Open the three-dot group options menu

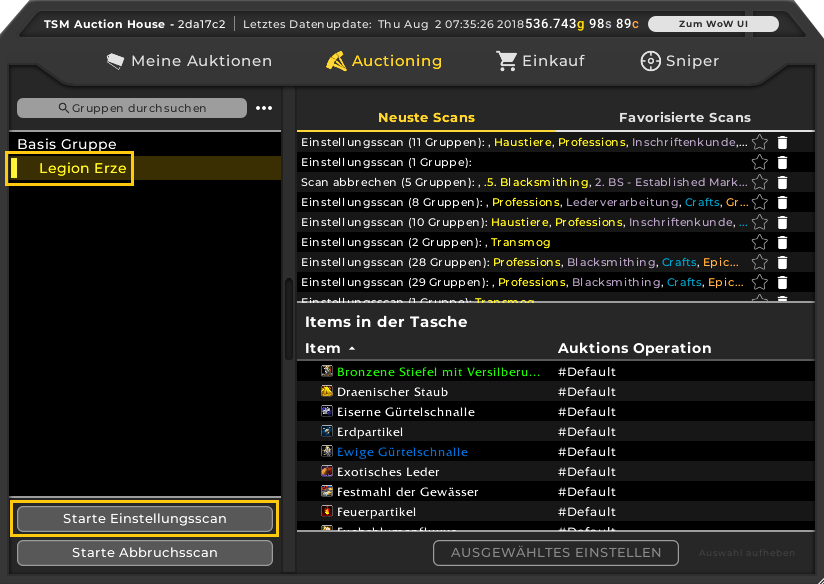click(x=264, y=108)
